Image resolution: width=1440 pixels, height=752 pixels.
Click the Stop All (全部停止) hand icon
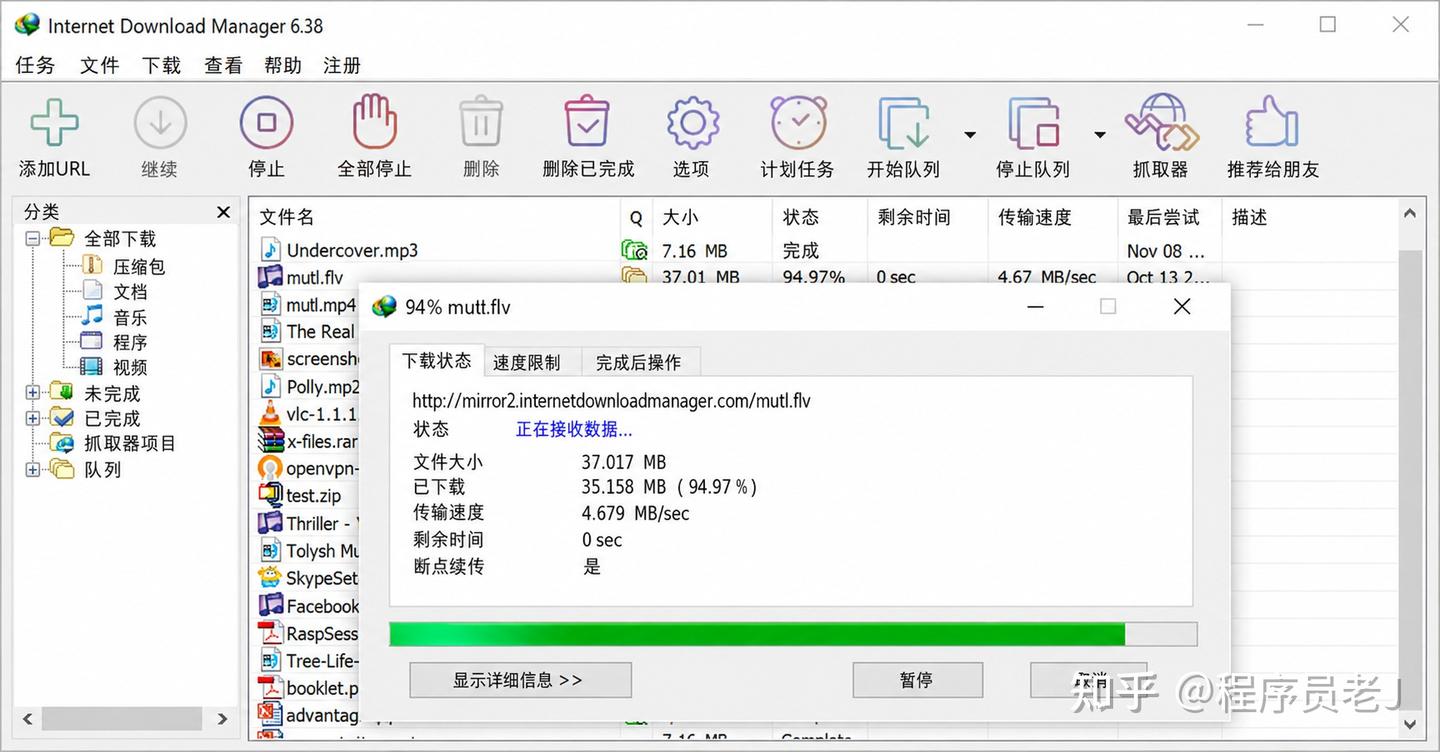(x=374, y=122)
